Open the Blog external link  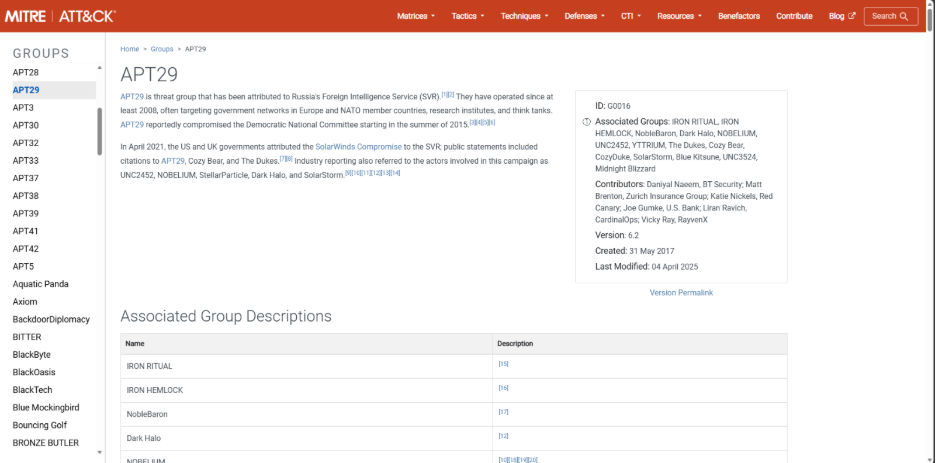click(842, 16)
